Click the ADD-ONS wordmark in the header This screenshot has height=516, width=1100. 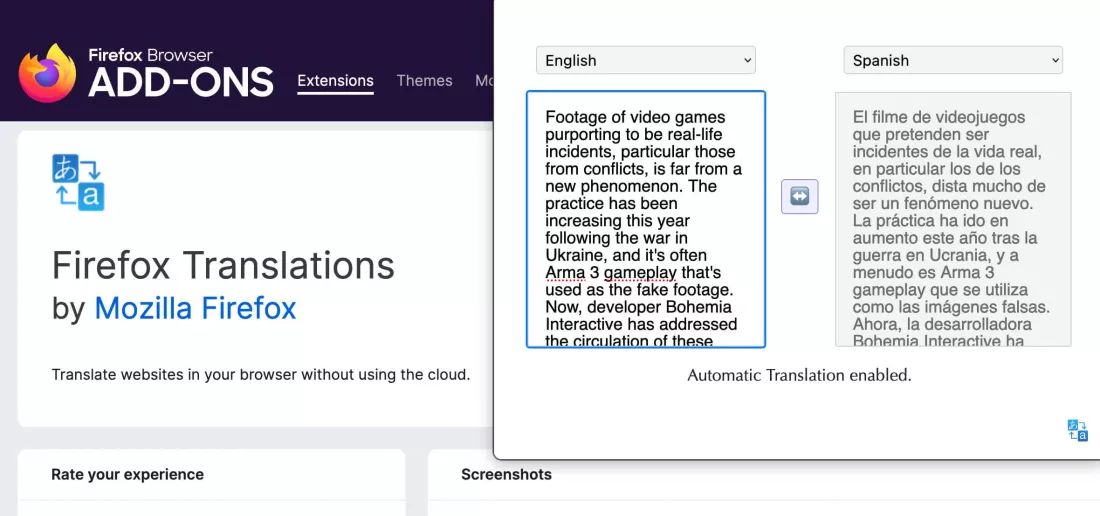tap(180, 83)
